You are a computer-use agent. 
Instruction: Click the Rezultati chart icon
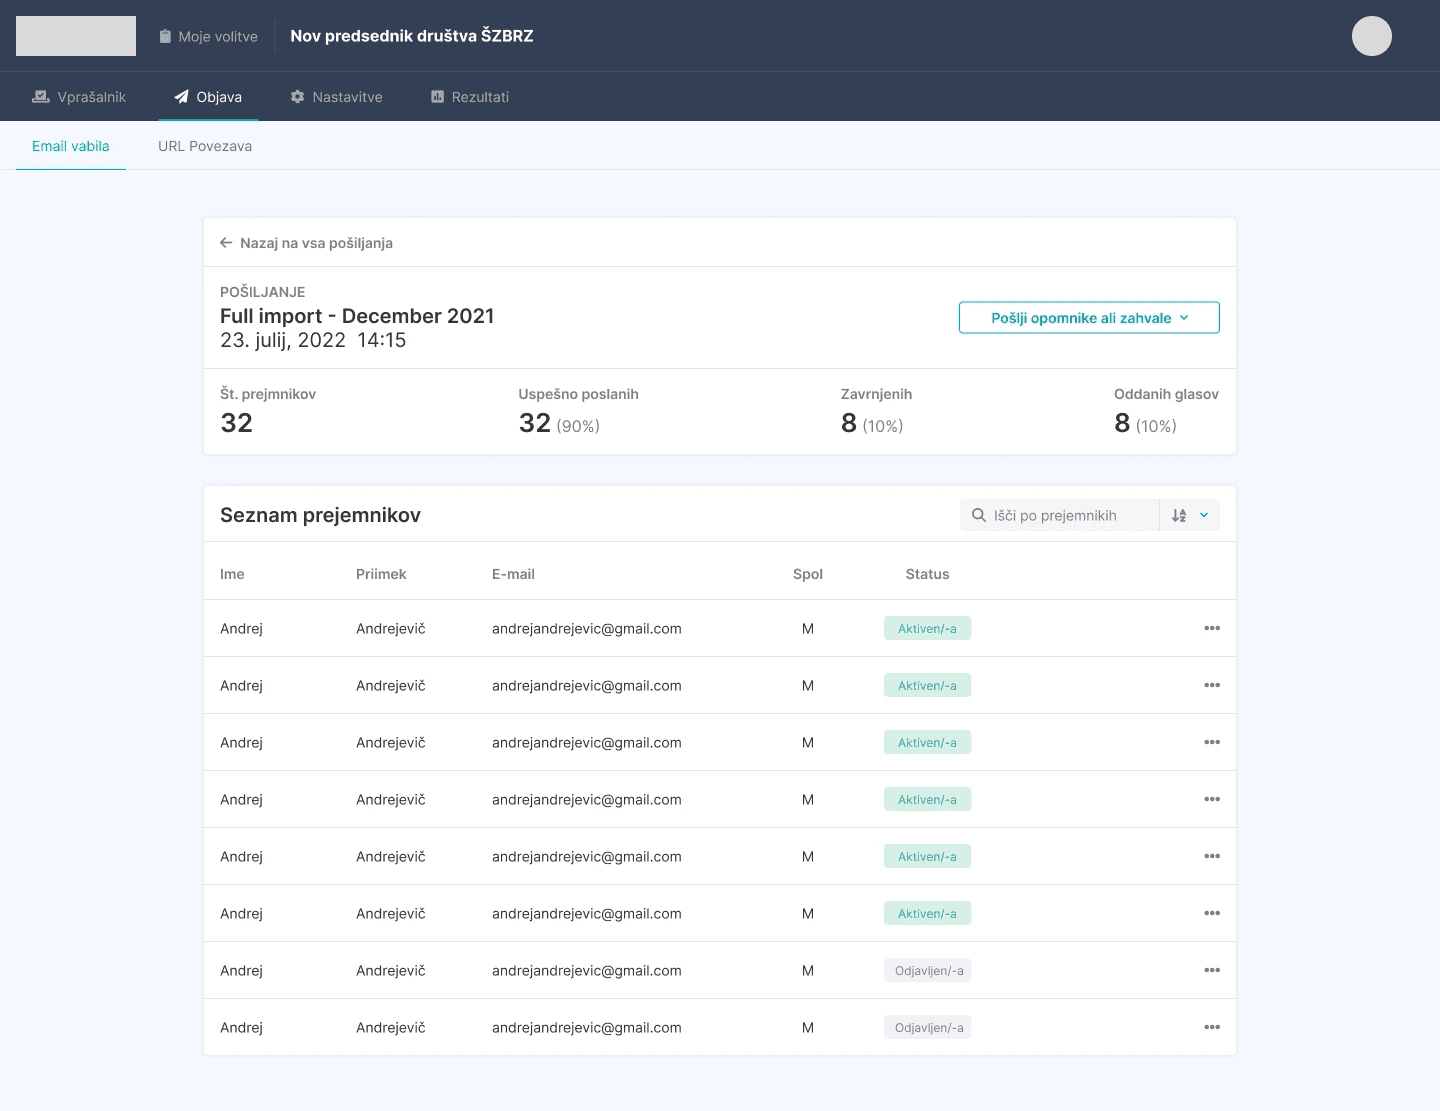437,96
